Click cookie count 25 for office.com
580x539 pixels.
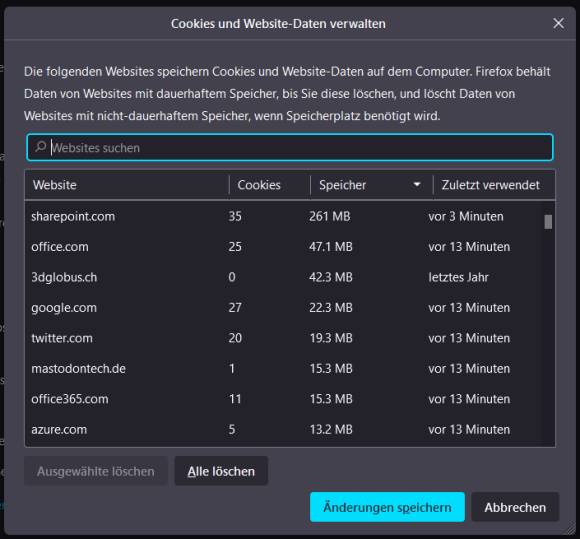click(235, 247)
